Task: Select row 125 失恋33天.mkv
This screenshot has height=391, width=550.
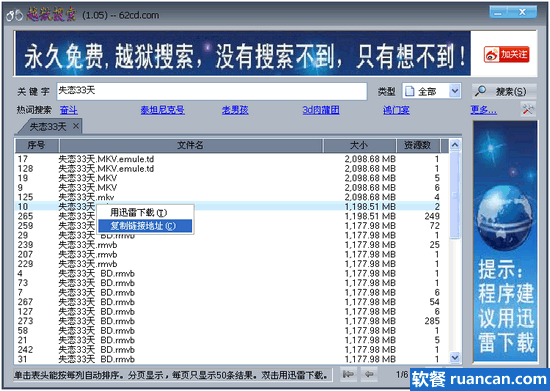Action: click(x=232, y=197)
